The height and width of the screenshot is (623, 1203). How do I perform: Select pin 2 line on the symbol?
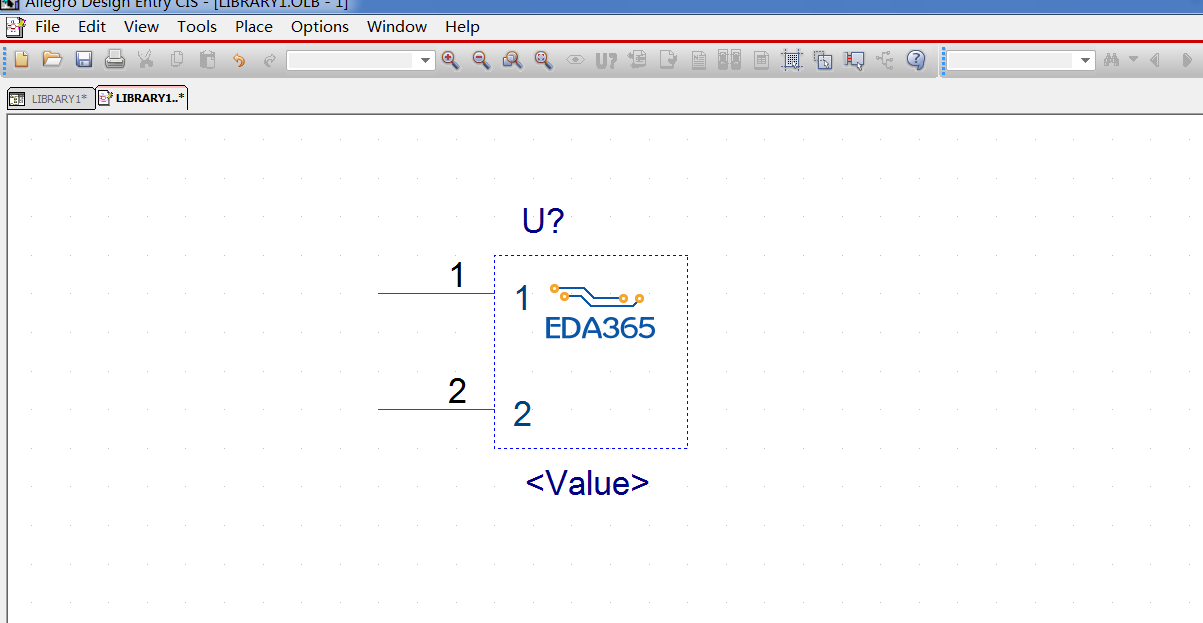[436, 409]
